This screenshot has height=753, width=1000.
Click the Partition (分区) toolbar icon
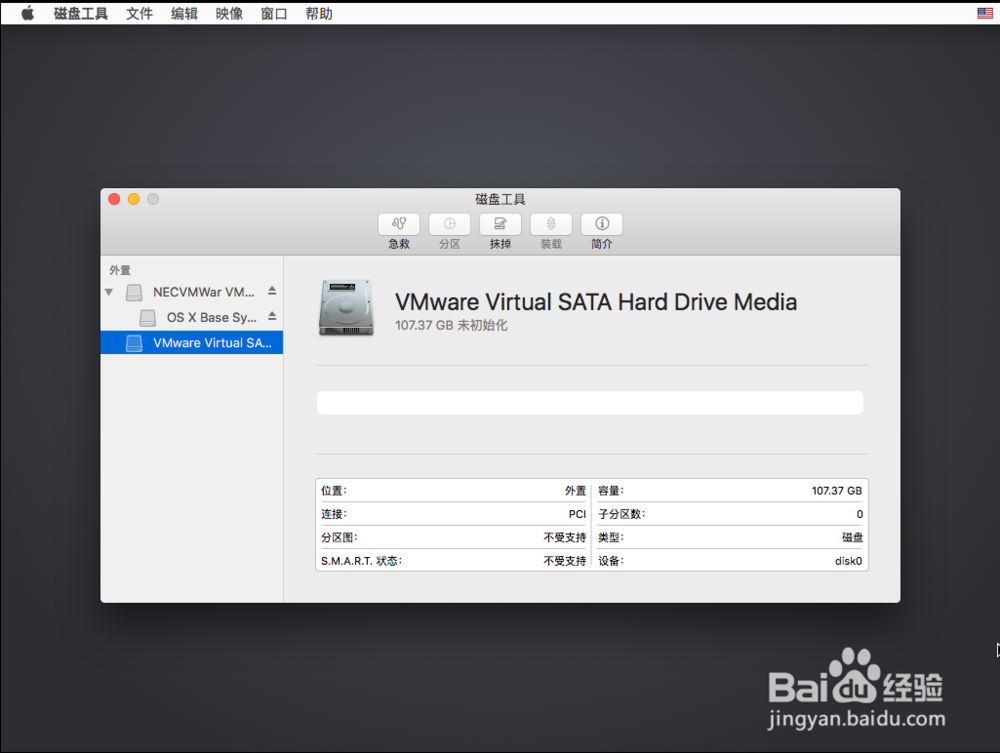coord(450,224)
